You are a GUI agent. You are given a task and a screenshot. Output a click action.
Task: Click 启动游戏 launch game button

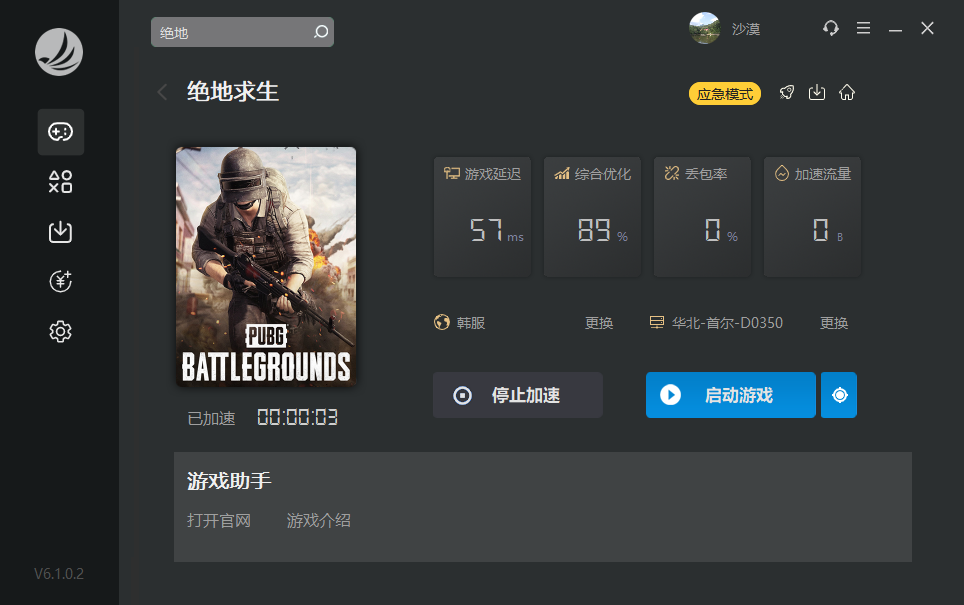(x=730, y=395)
